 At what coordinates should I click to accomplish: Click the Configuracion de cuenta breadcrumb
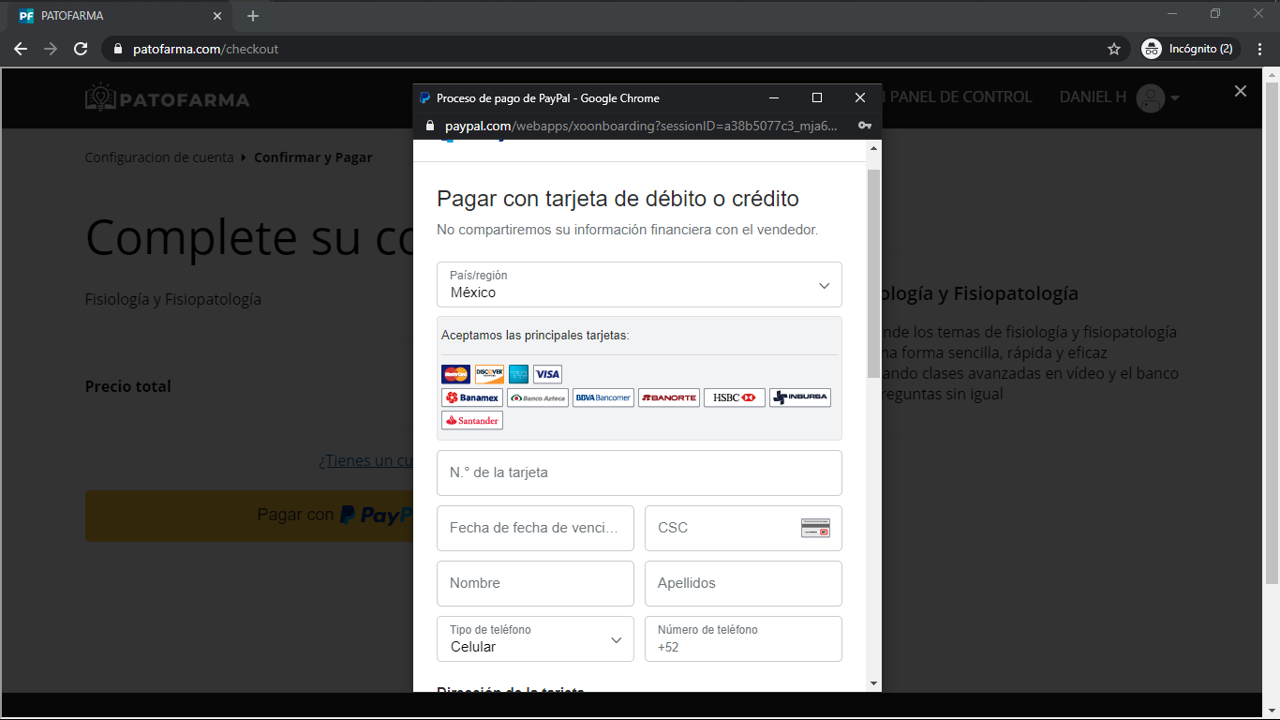coord(159,157)
